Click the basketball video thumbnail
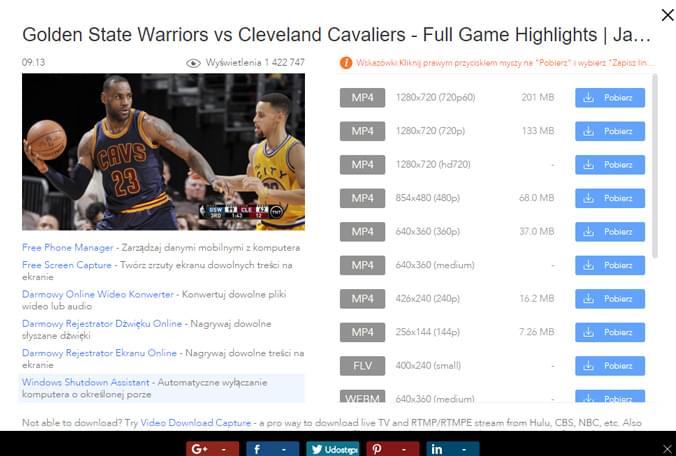Viewport: 676px width, 456px height. (163, 152)
